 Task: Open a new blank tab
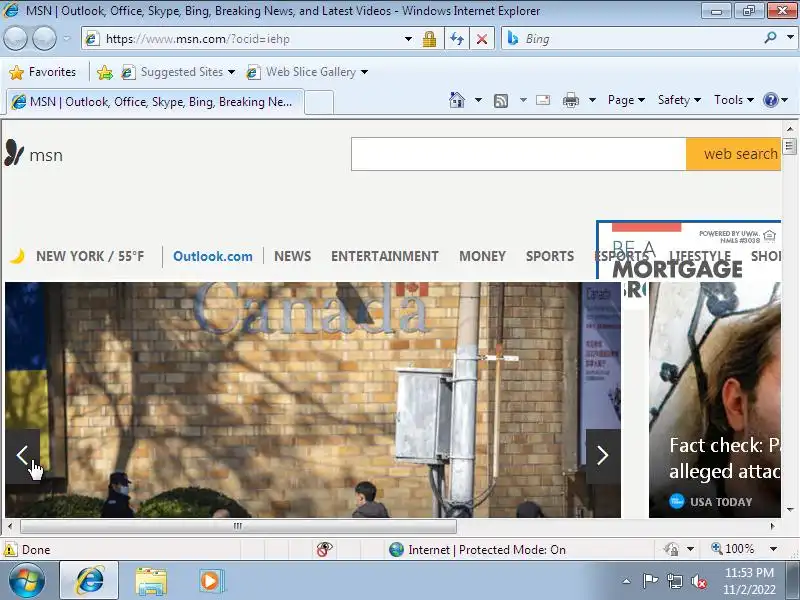(x=319, y=103)
